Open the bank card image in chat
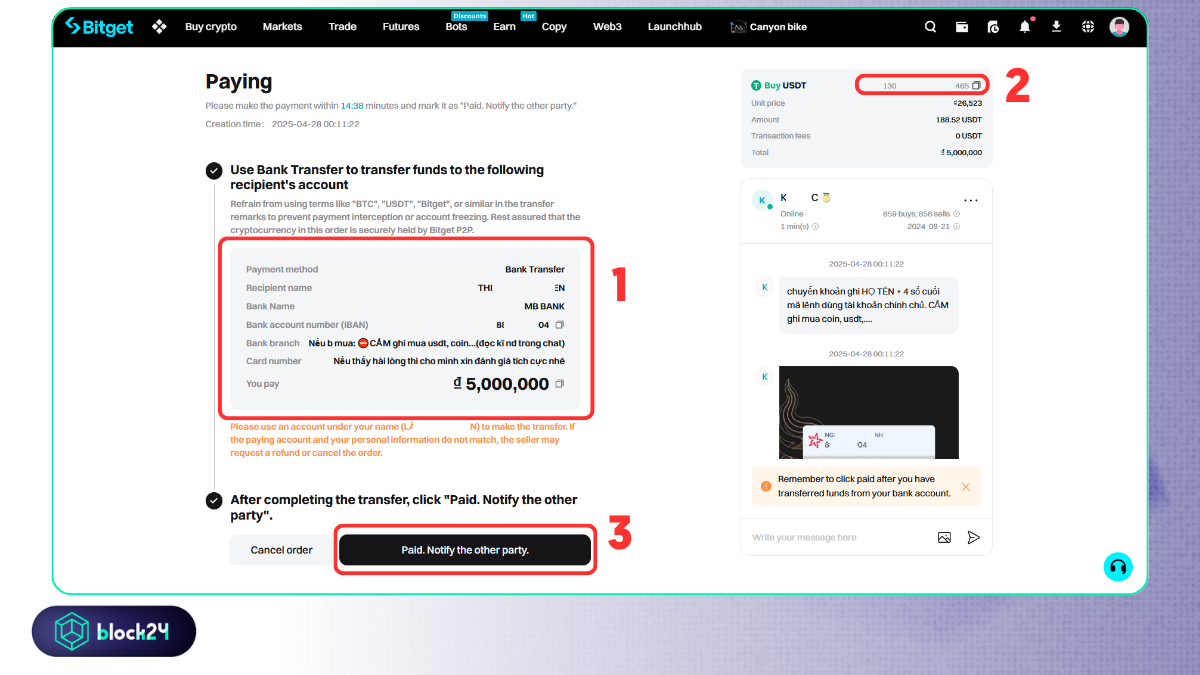This screenshot has height=675, width=1200. coord(868,412)
